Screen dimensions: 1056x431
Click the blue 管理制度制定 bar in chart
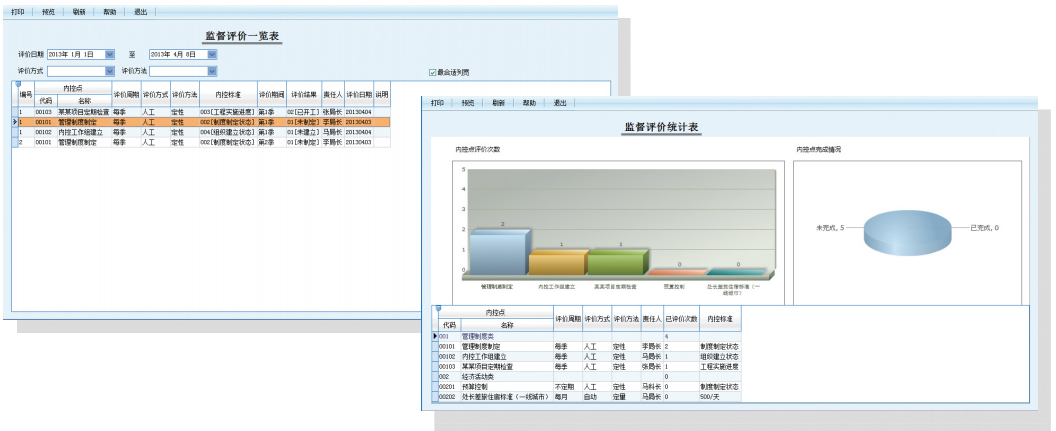(497, 253)
